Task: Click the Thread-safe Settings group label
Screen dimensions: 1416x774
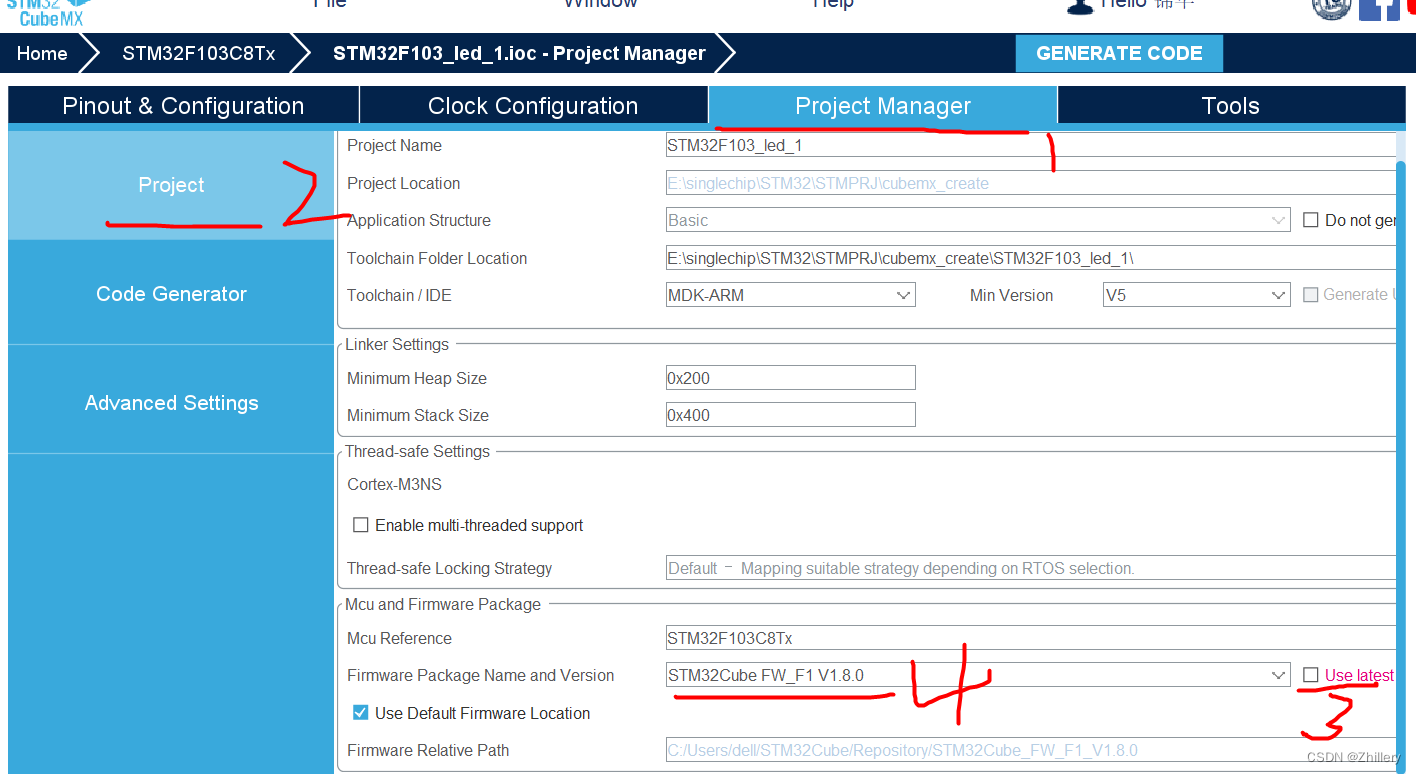Action: tap(417, 451)
